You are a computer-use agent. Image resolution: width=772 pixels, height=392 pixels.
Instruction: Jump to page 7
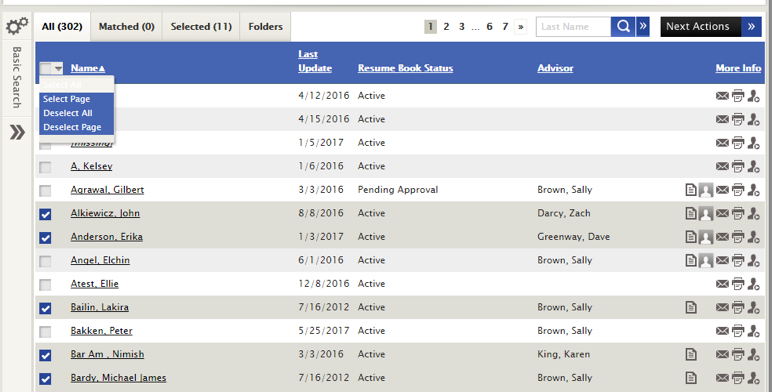coord(505,27)
